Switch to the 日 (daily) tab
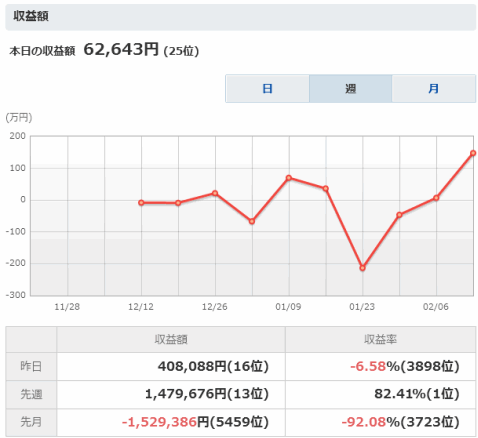The height and width of the screenshot is (438, 478). (267, 89)
